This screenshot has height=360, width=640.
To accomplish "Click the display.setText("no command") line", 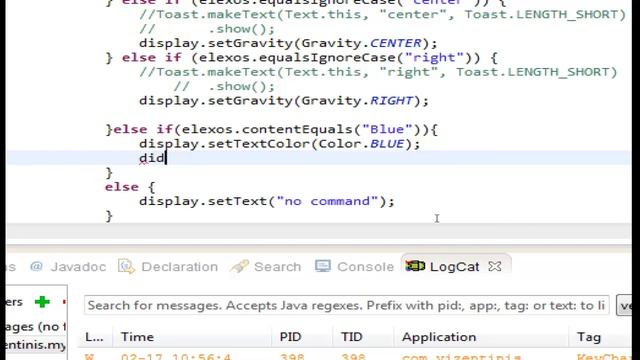I will 267,201.
